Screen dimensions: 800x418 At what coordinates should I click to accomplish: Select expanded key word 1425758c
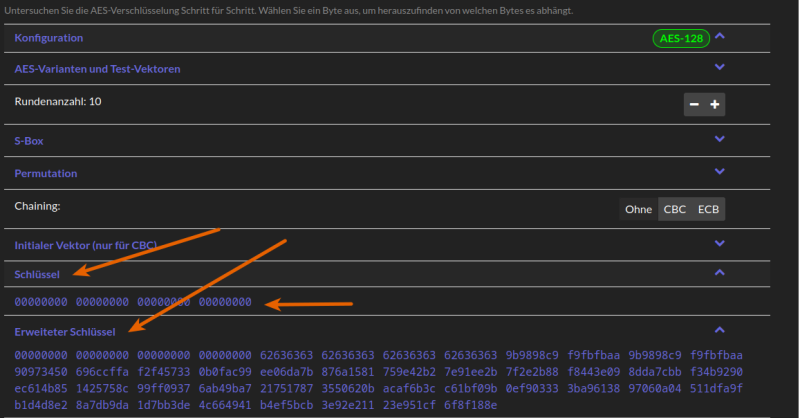102,389
